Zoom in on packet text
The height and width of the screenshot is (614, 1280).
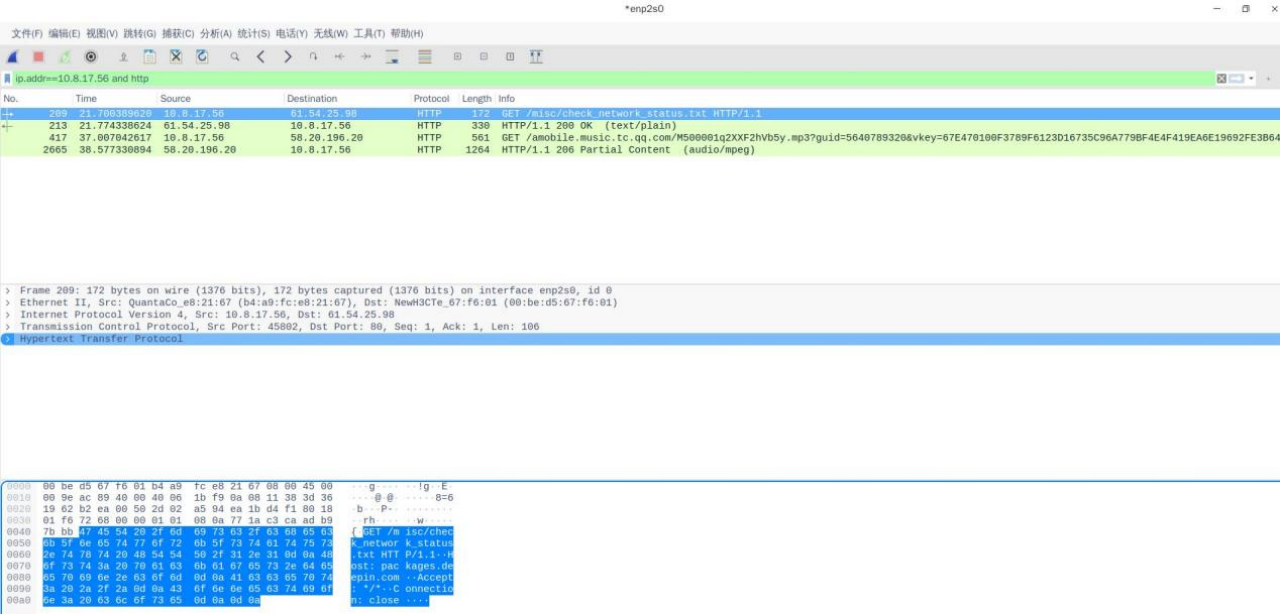pyautogui.click(x=458, y=57)
